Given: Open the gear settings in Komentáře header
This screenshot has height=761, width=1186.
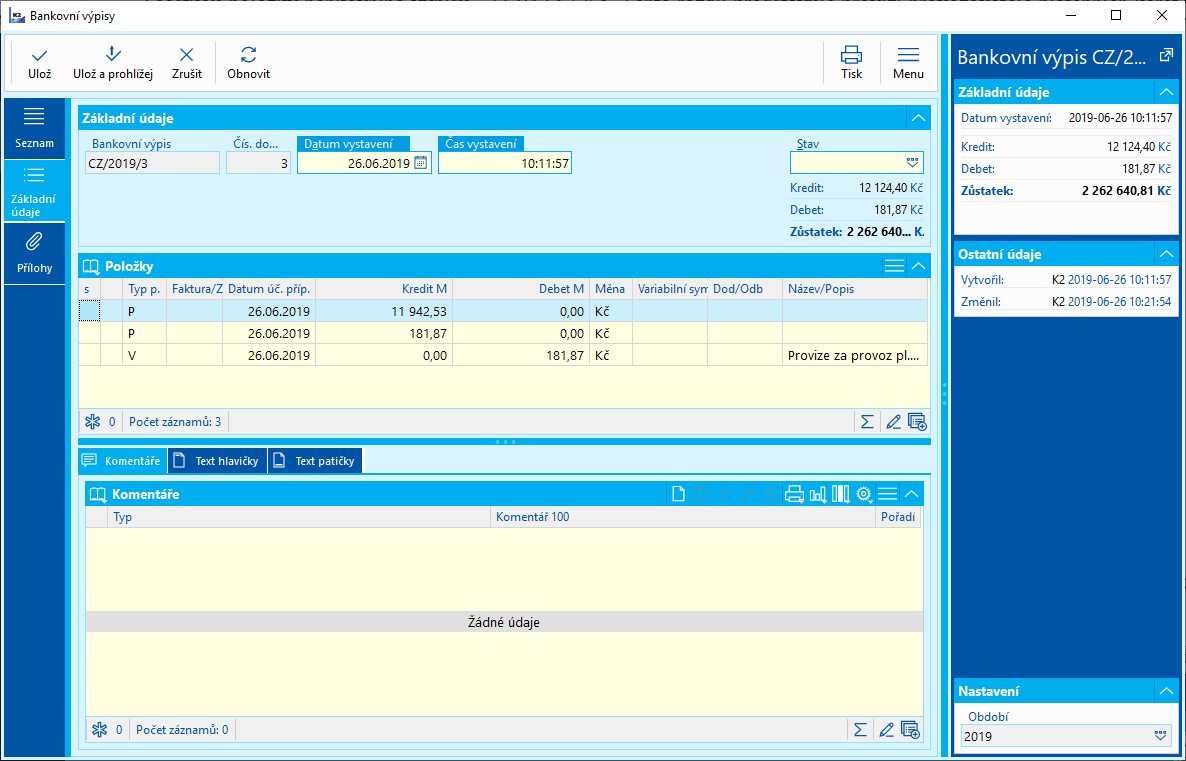Looking at the screenshot, I should pyautogui.click(x=864, y=494).
